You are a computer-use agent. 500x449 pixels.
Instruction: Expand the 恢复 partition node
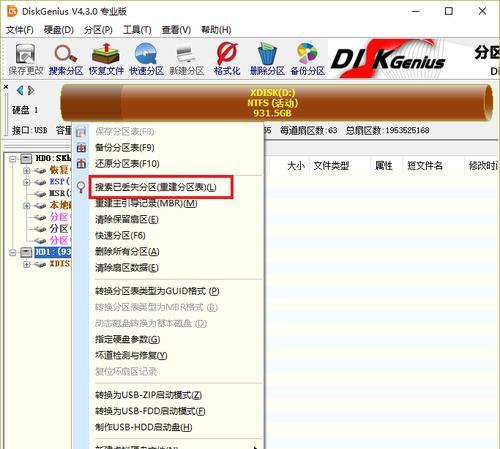click(x=26, y=171)
